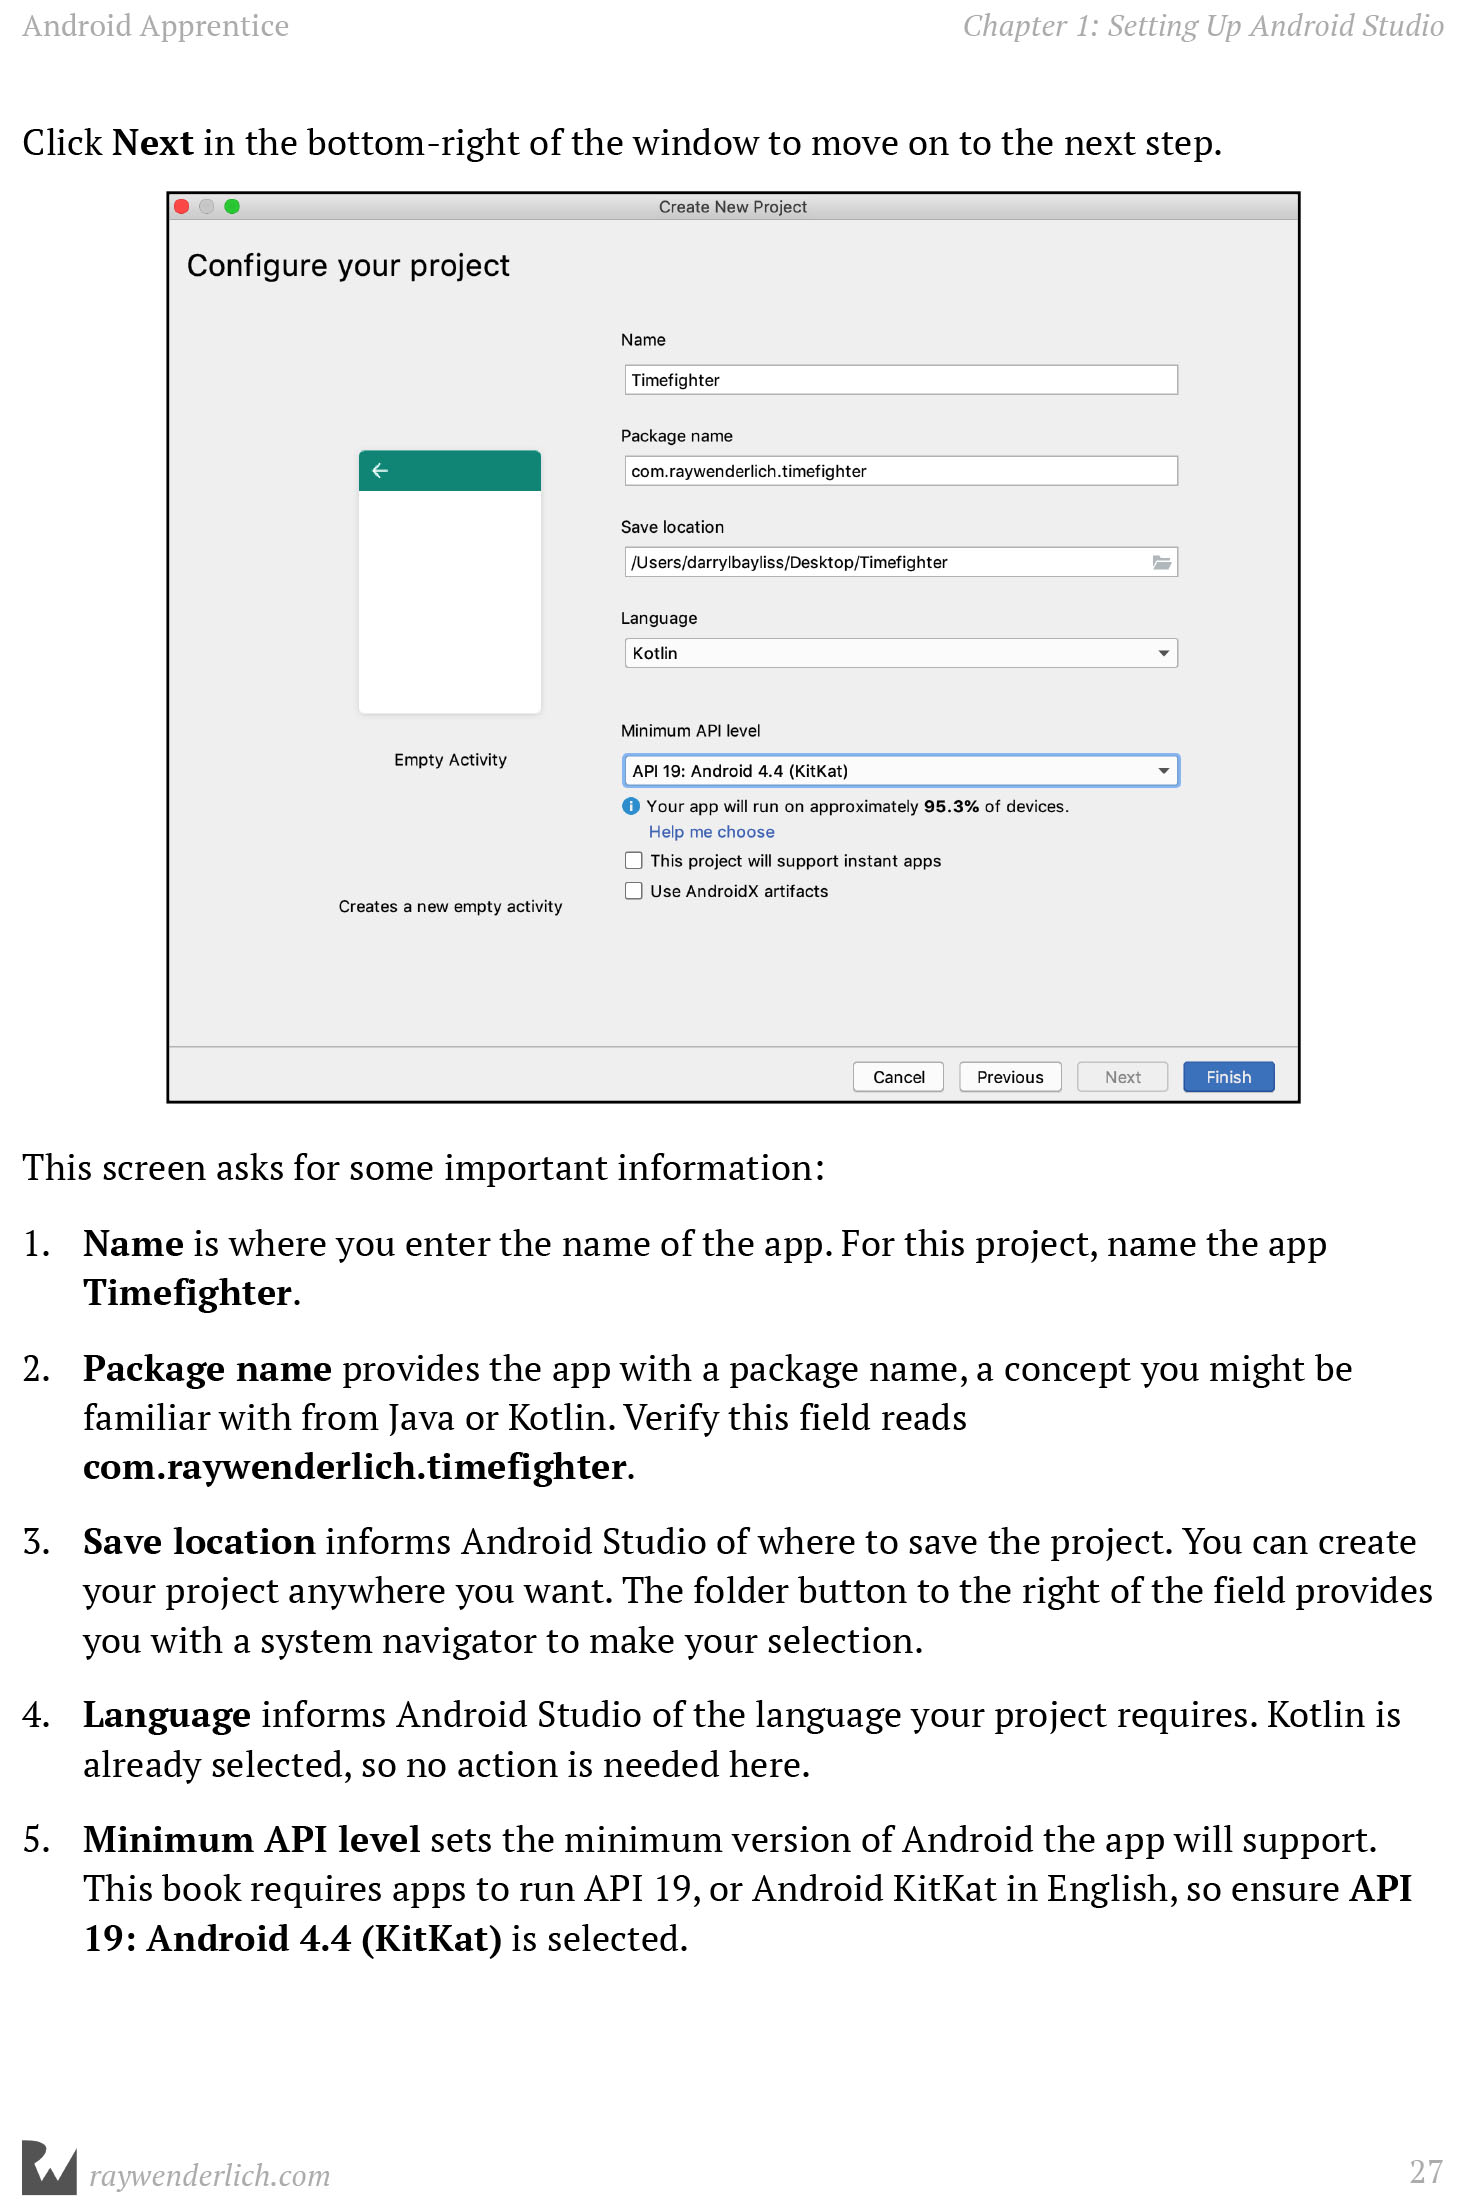Click the red close window button
This screenshot has height=2200, width=1484.
(x=182, y=207)
